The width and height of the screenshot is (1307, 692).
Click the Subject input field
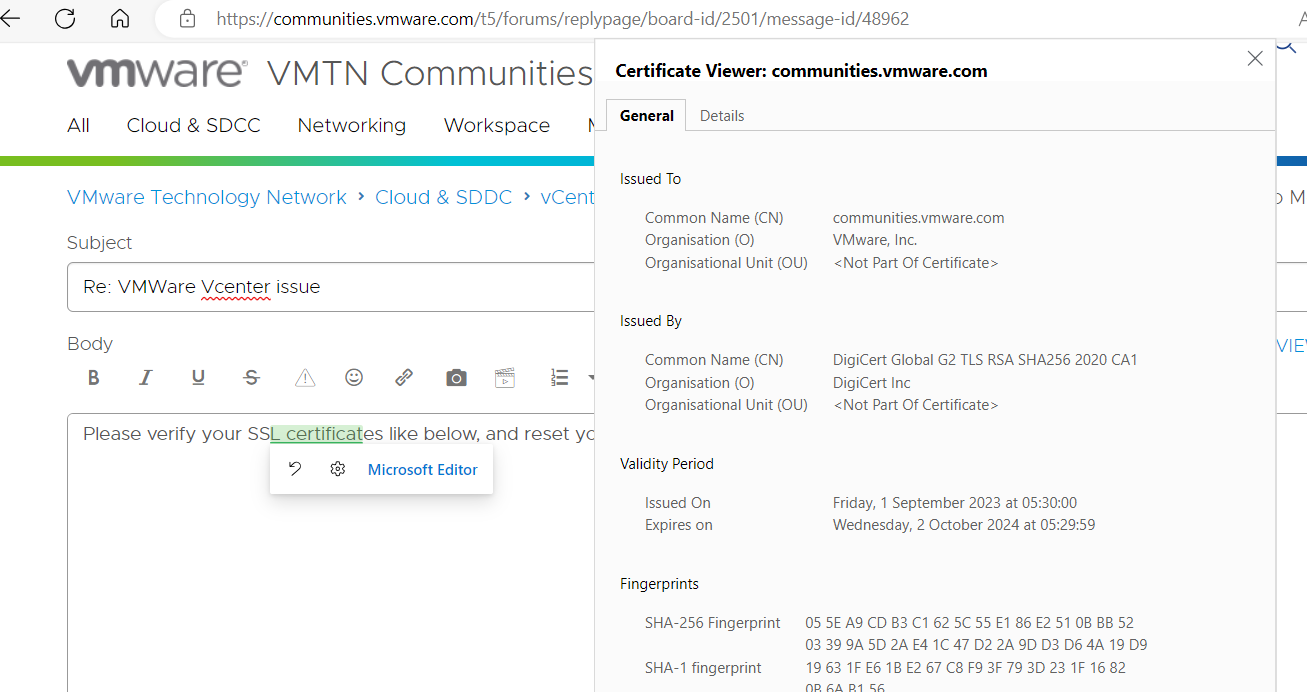coord(300,287)
